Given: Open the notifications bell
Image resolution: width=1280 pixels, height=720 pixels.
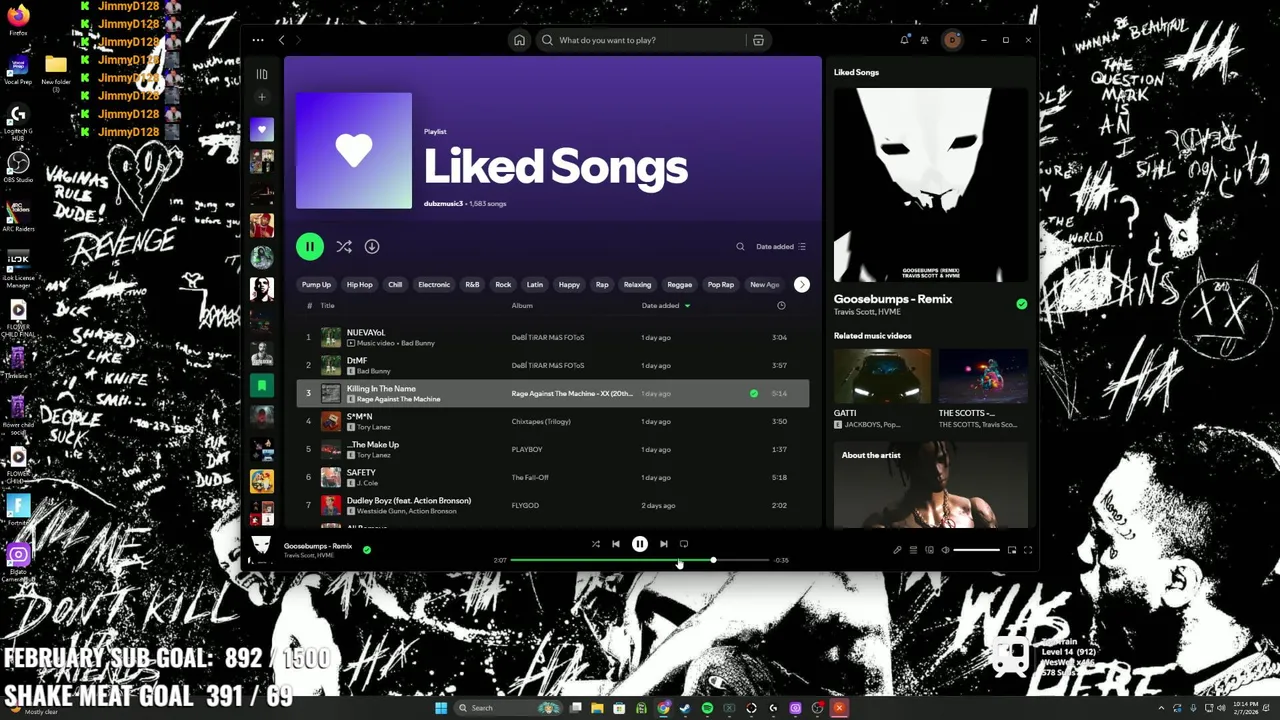Looking at the screenshot, I should [x=904, y=40].
